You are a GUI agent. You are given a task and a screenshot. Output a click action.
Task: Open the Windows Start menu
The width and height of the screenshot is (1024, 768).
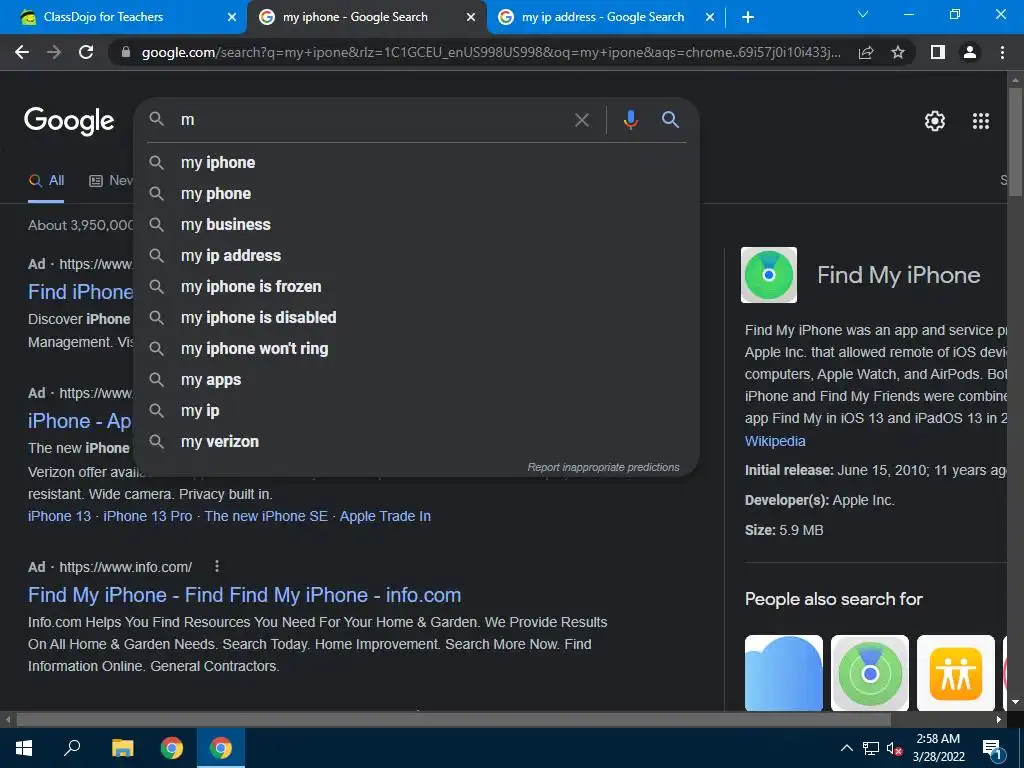click(24, 748)
